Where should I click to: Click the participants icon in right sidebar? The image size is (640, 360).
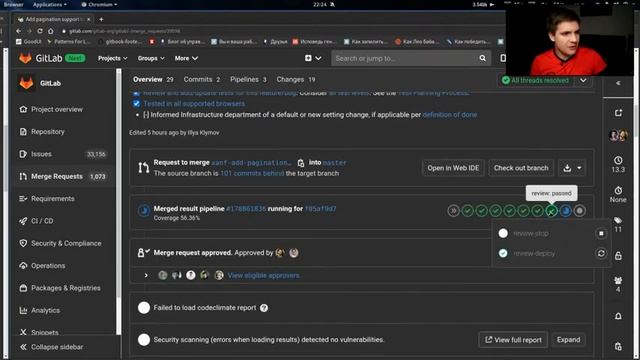click(618, 280)
